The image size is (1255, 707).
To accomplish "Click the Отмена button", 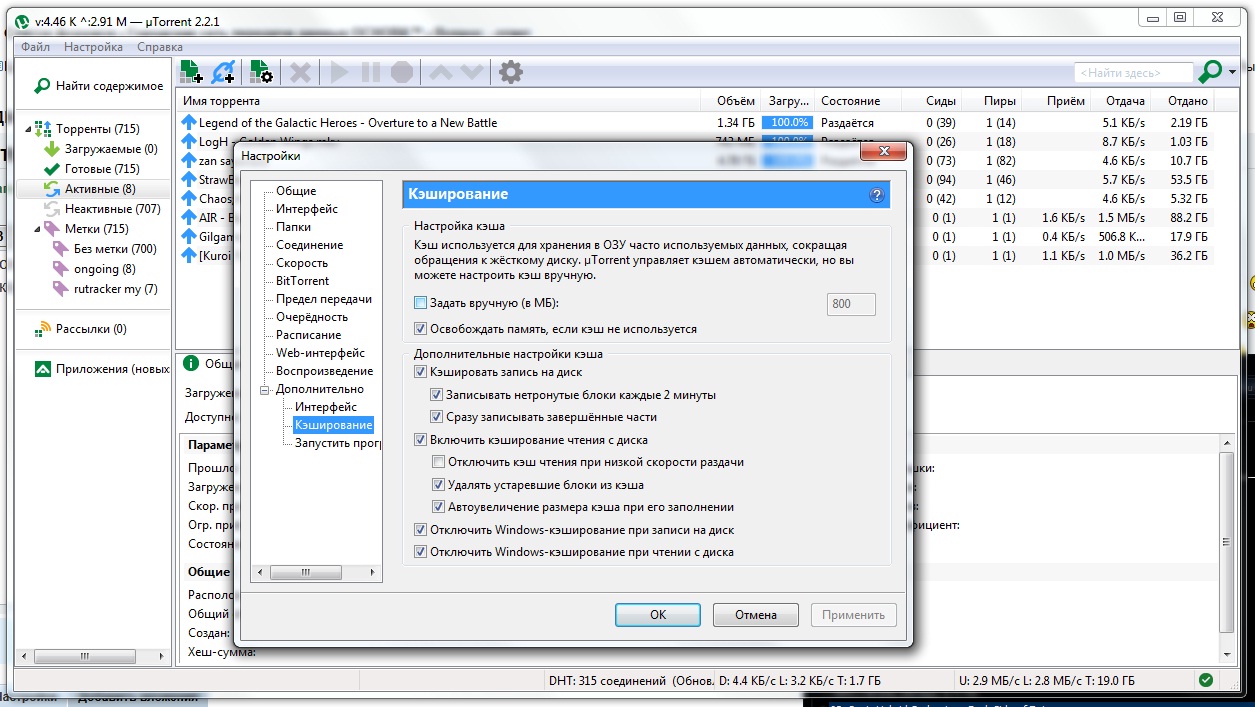I will tap(755, 615).
